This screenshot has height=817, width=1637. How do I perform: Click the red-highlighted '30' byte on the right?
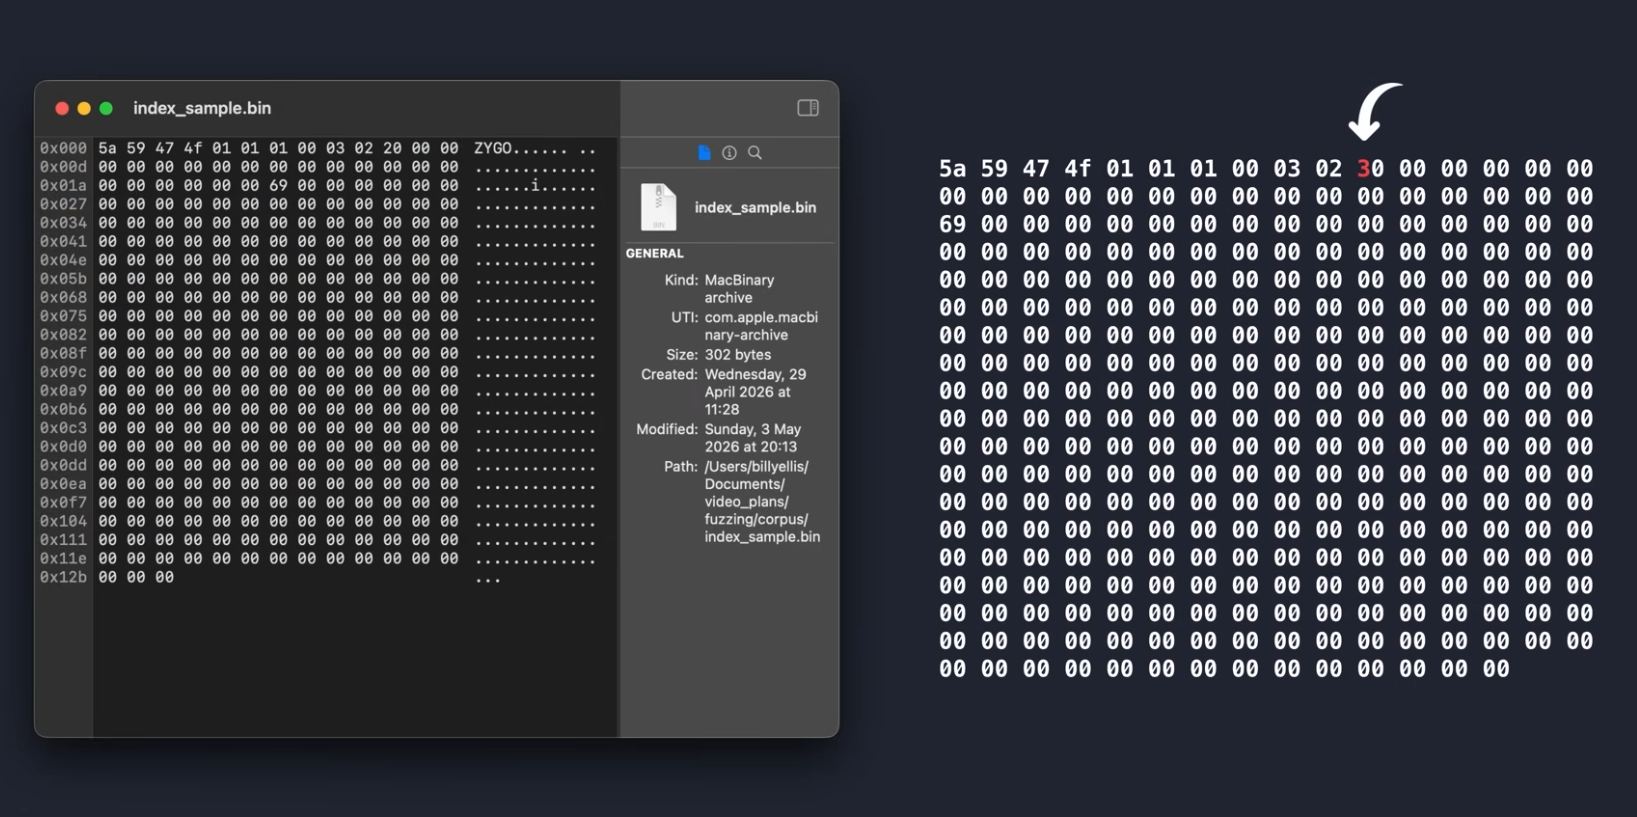pyautogui.click(x=1370, y=168)
